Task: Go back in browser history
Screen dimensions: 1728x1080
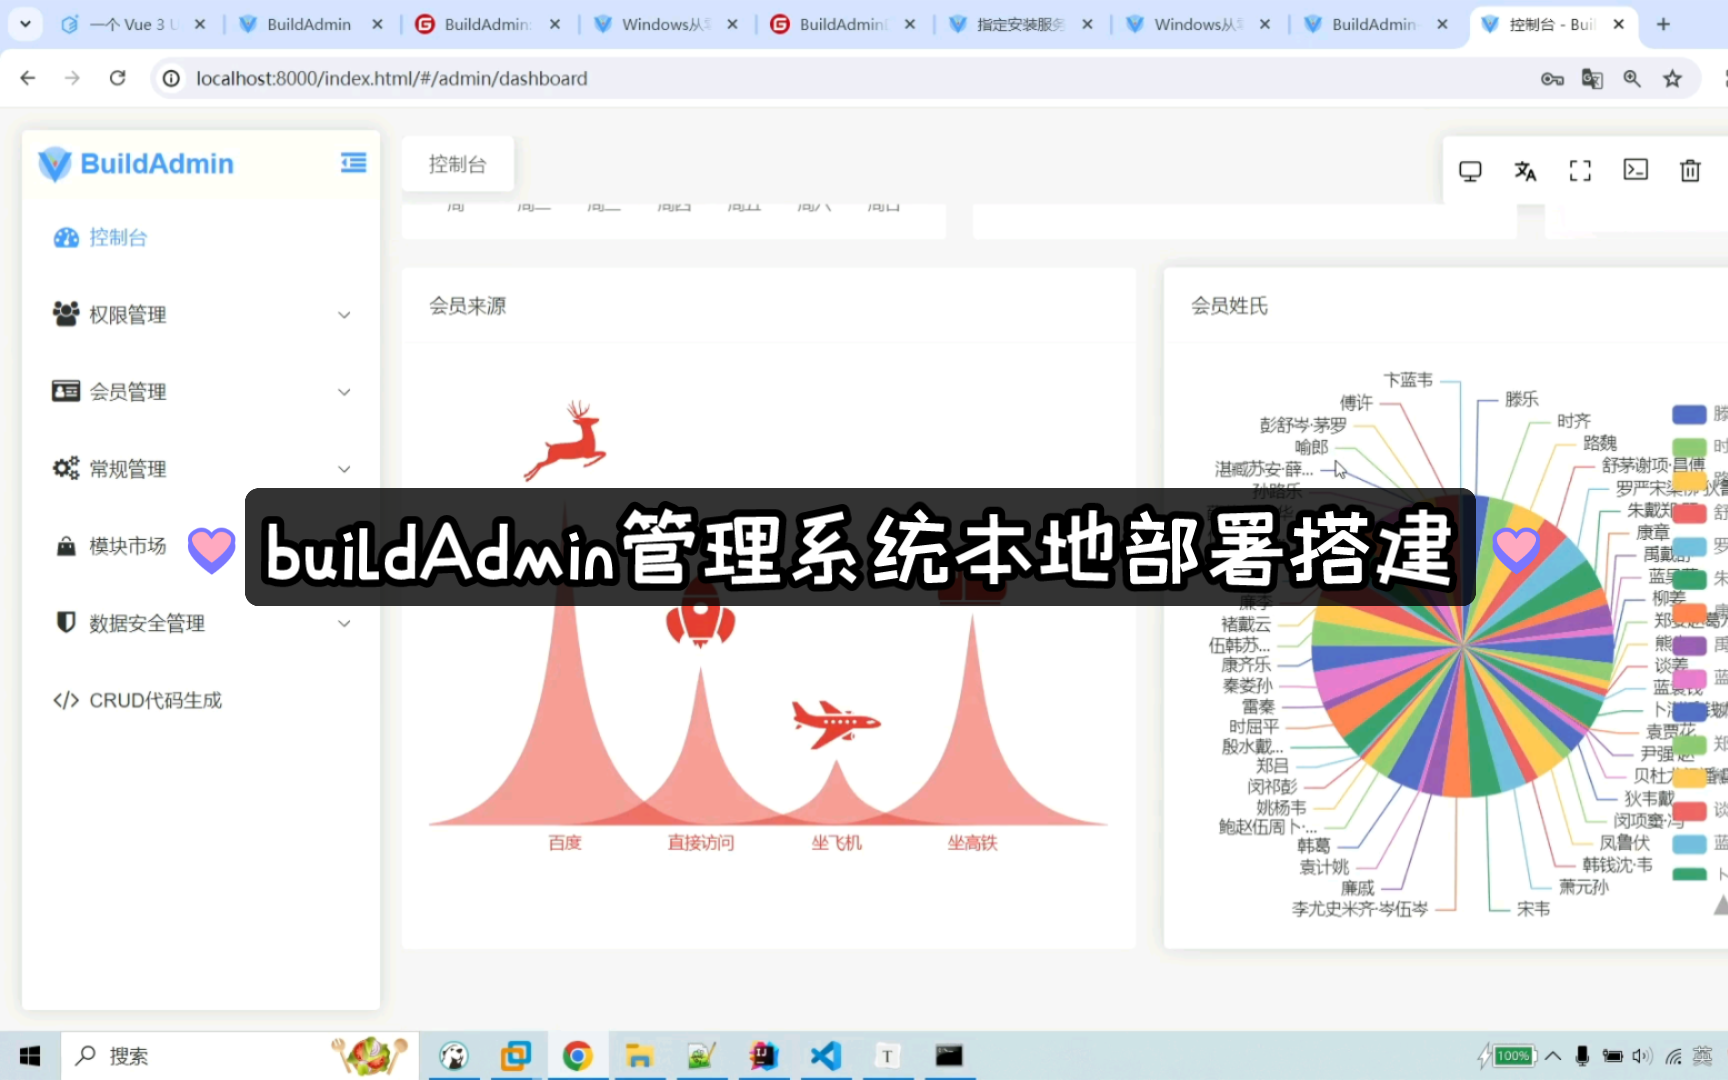Action: (x=28, y=78)
